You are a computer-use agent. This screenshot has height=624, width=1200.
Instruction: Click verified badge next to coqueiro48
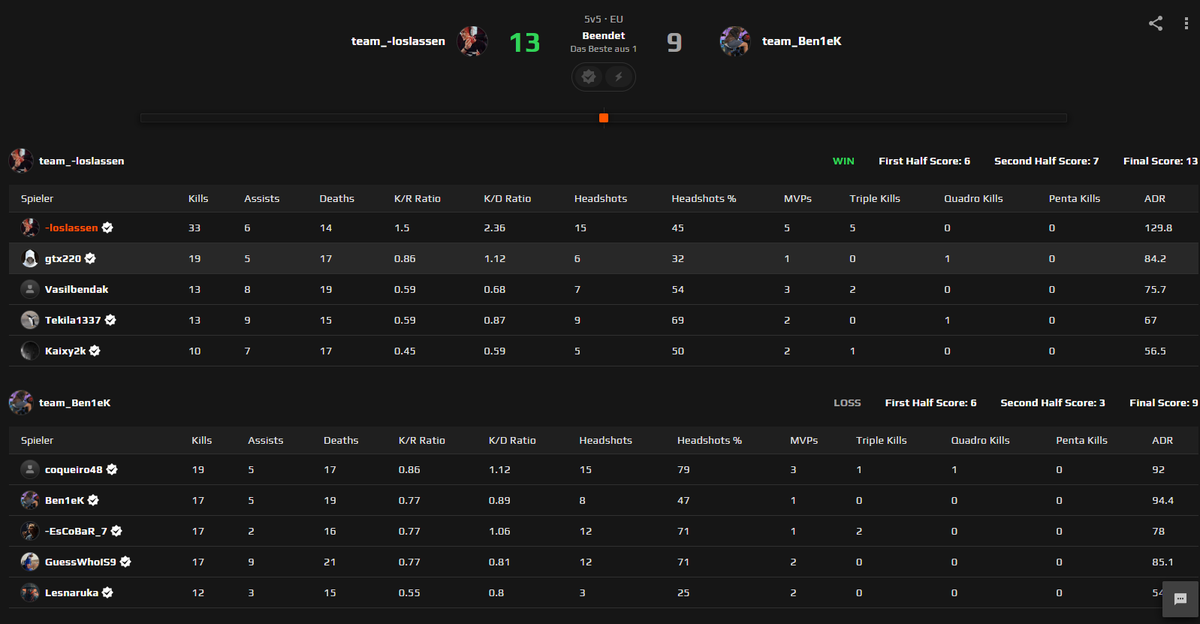click(x=112, y=469)
